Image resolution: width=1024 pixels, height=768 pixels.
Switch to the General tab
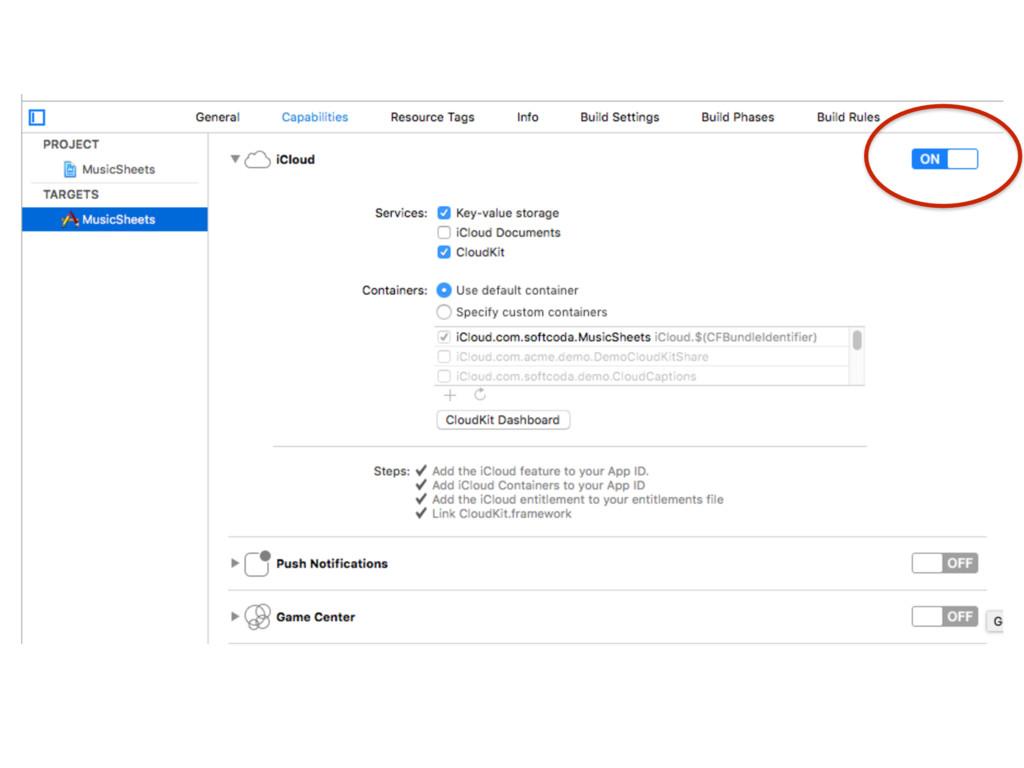pyautogui.click(x=217, y=118)
